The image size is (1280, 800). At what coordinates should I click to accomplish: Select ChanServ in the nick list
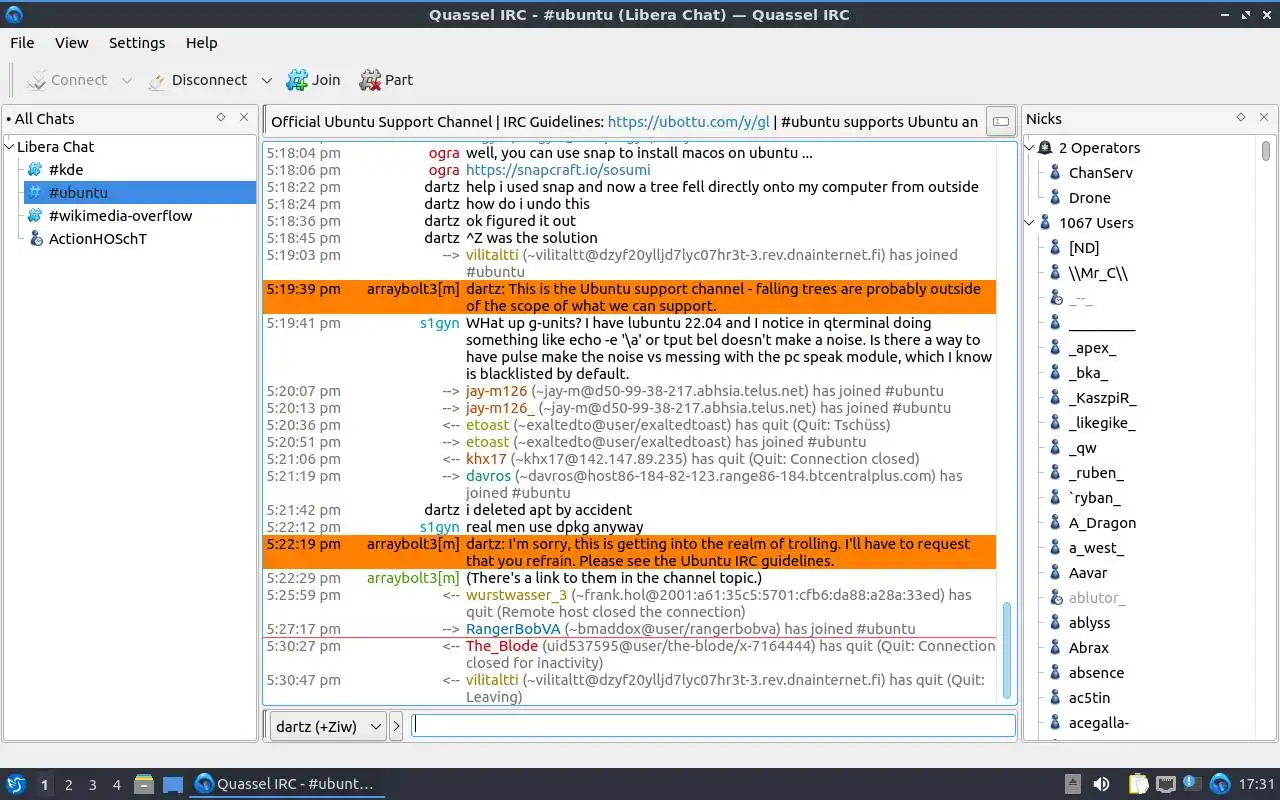[1101, 173]
